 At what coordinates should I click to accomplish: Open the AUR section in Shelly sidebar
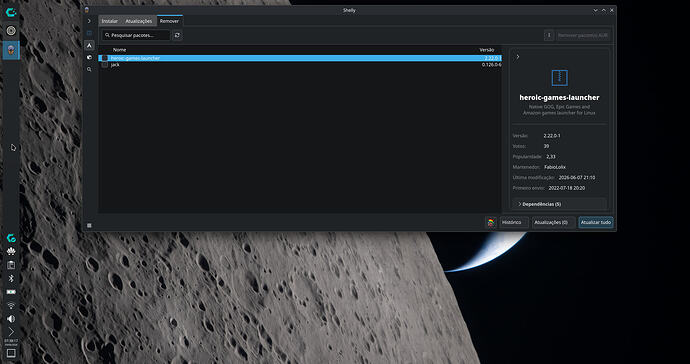click(89, 45)
